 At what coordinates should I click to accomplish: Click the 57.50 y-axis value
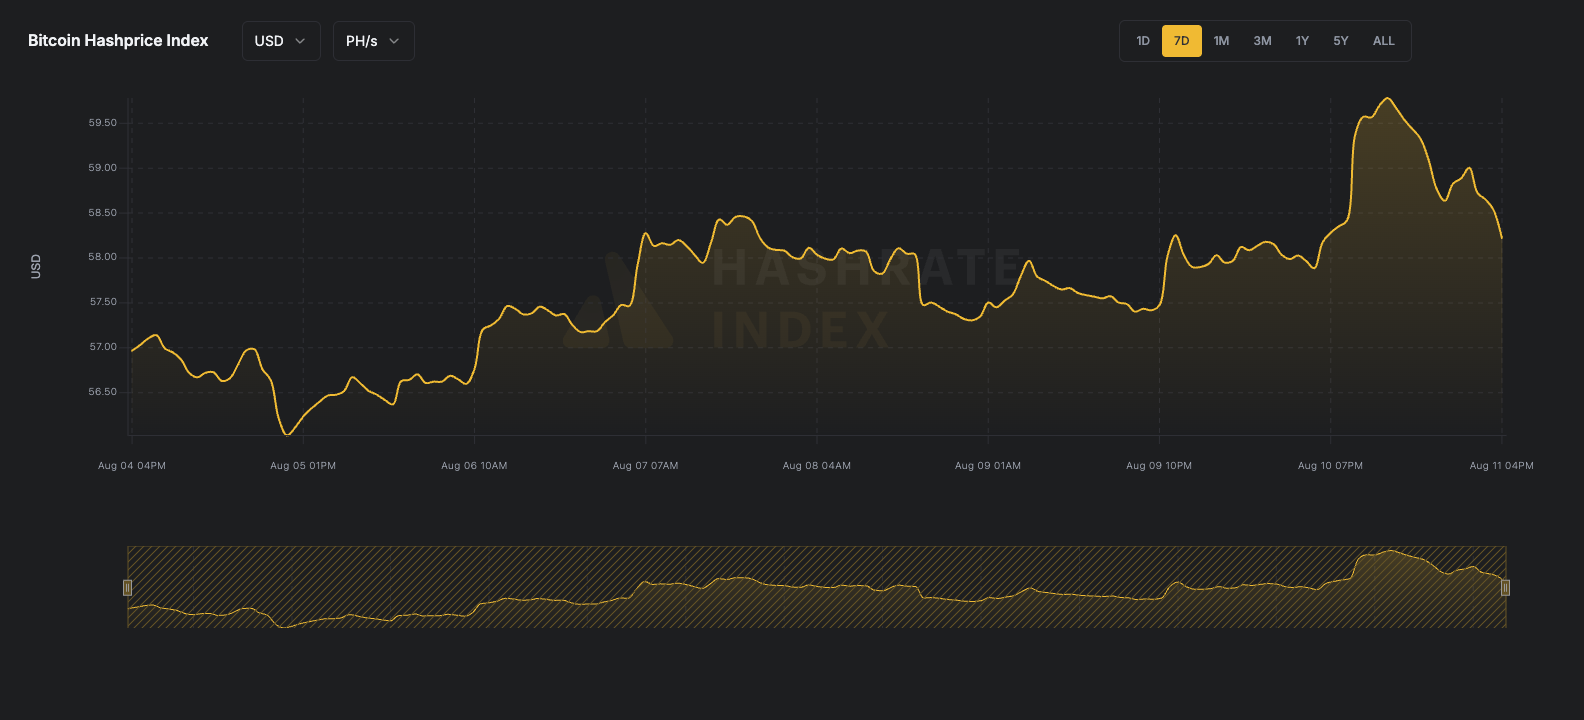coord(103,302)
